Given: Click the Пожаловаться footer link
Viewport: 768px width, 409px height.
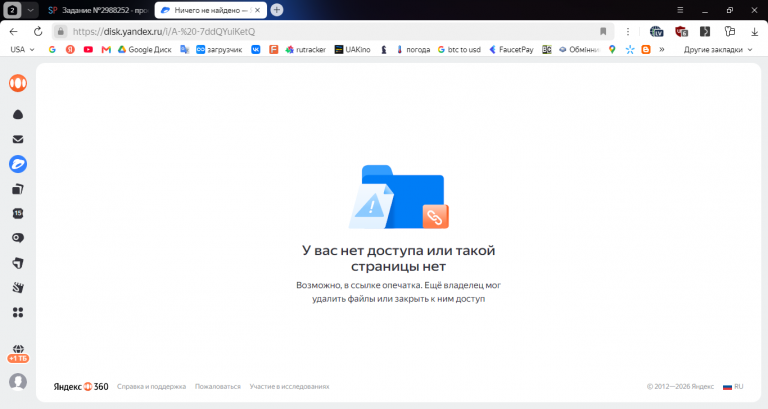Looking at the screenshot, I should point(217,386).
